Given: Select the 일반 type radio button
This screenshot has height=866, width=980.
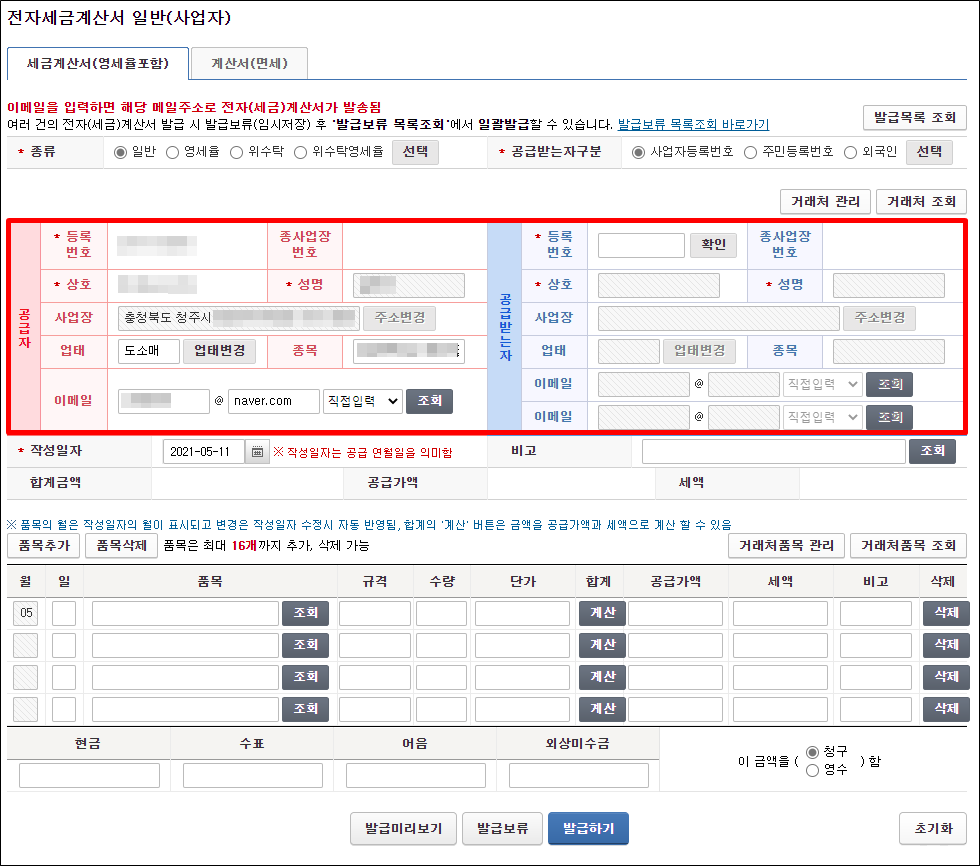Looking at the screenshot, I should tap(121, 152).
